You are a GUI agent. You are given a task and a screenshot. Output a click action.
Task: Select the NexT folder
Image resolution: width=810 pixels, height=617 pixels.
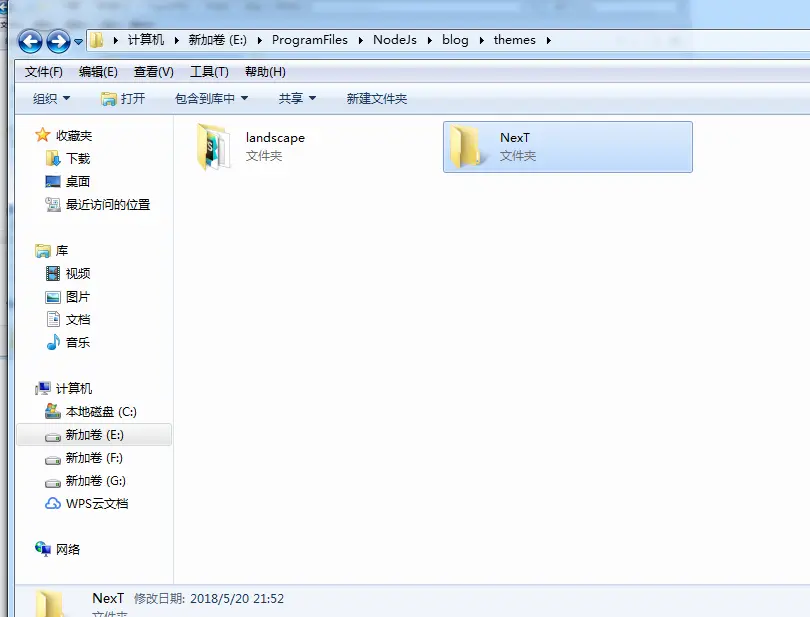[567, 147]
